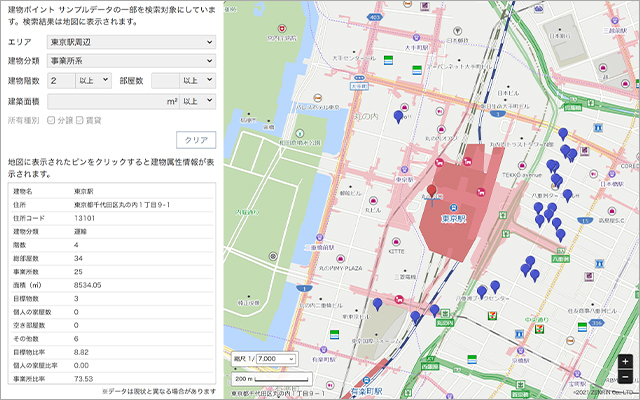Image resolution: width=640 pixels, height=400 pixels.
Task: Click the 二重橋前駅 subway icon
Action: (x=319, y=237)
